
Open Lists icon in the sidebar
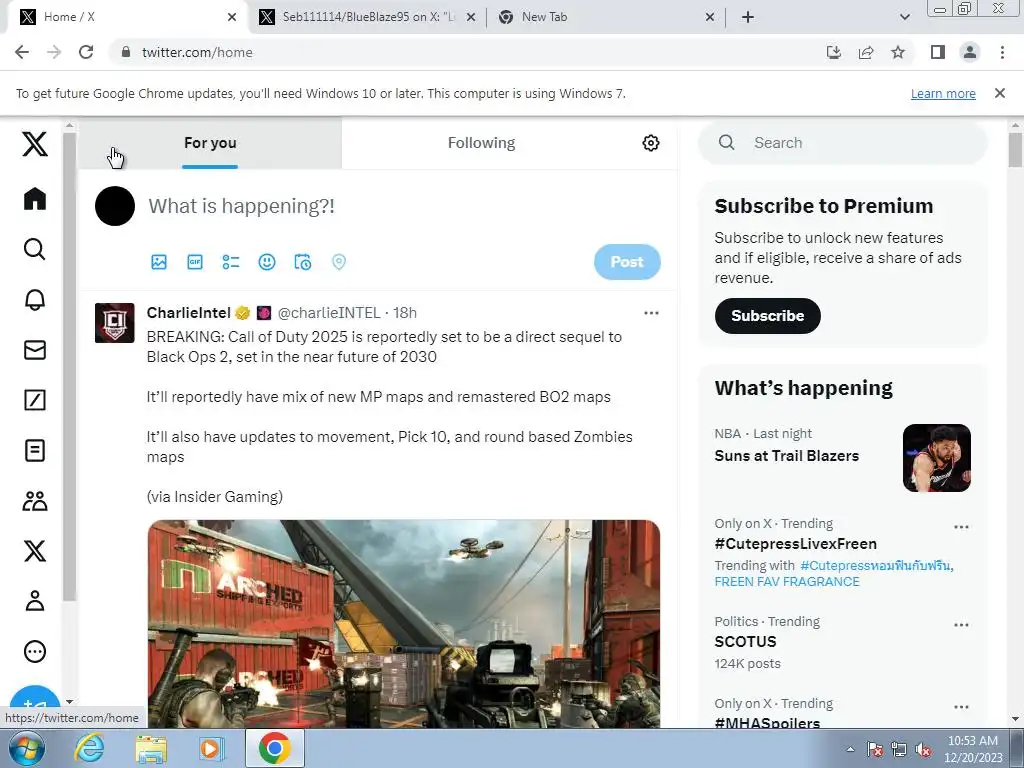click(x=35, y=451)
